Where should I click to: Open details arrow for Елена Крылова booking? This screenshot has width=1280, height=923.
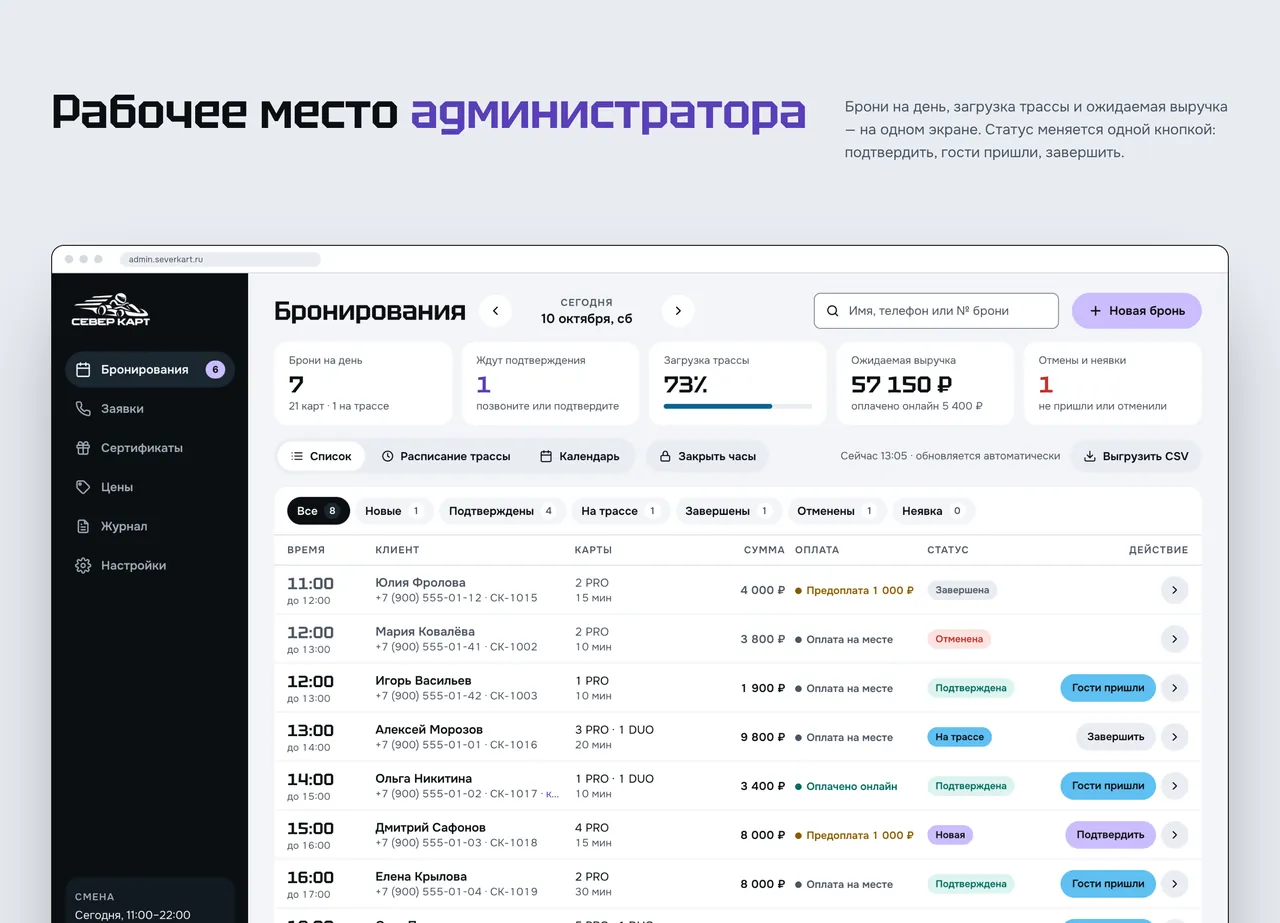1174,884
